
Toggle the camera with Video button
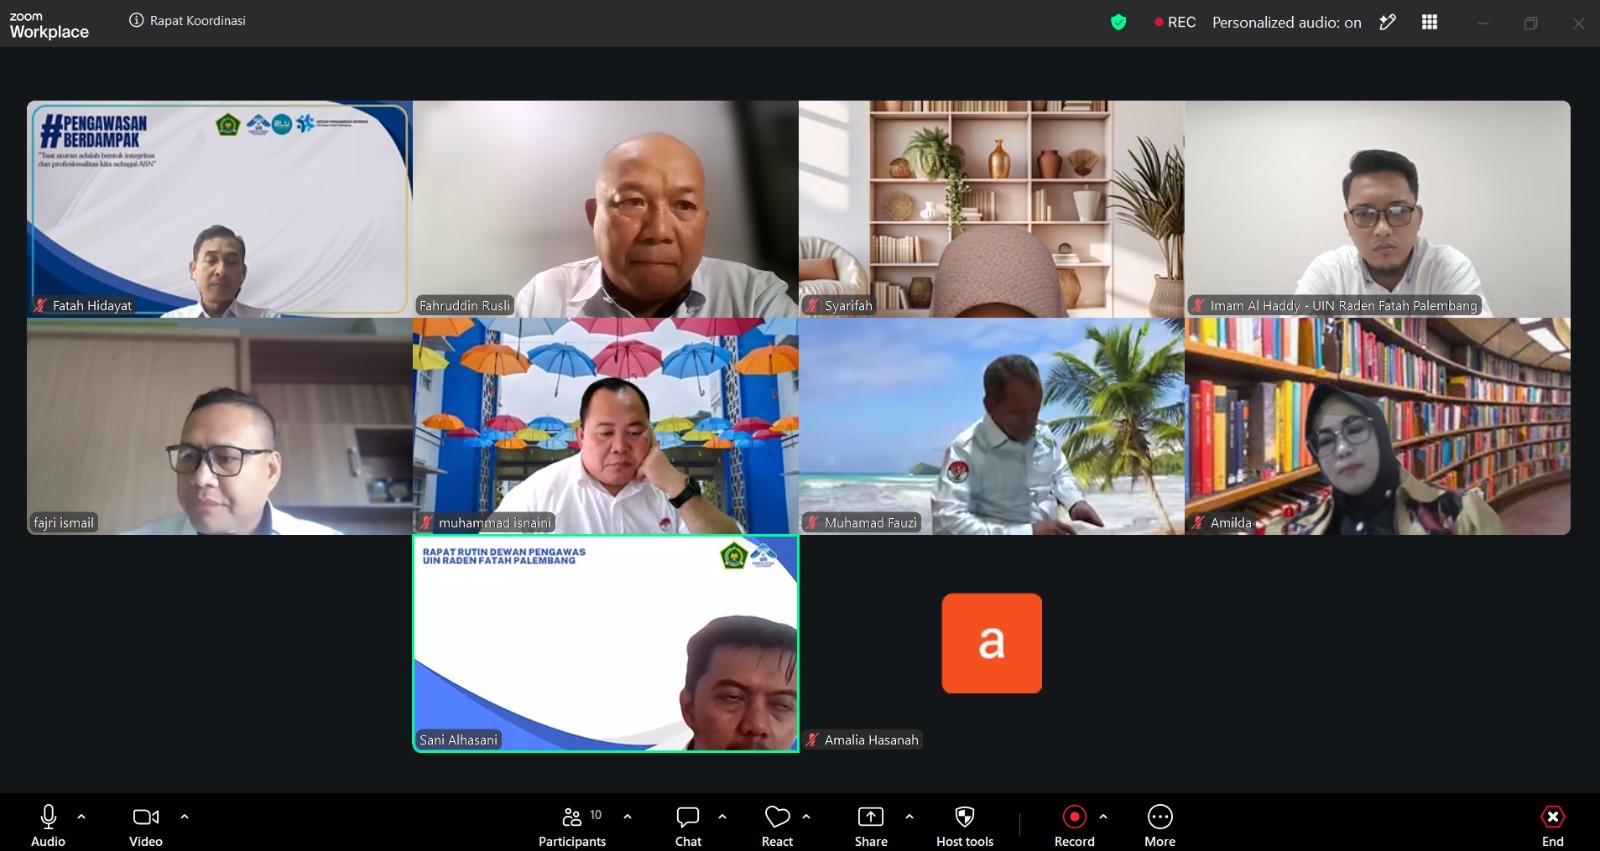click(146, 826)
